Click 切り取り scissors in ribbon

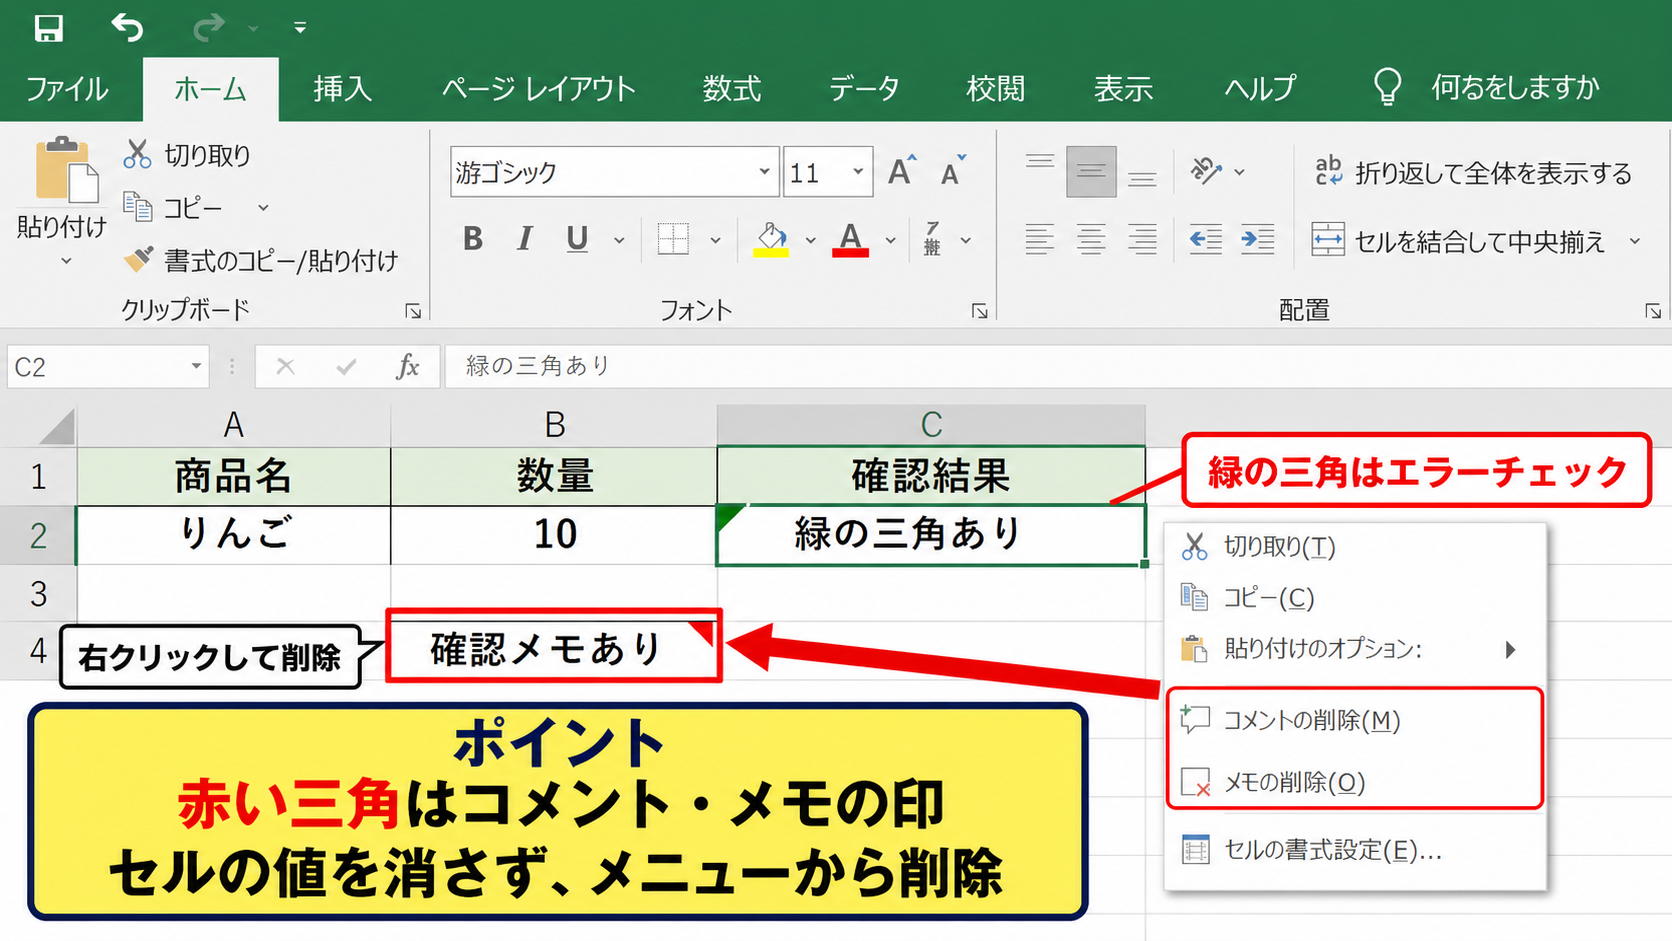click(187, 155)
